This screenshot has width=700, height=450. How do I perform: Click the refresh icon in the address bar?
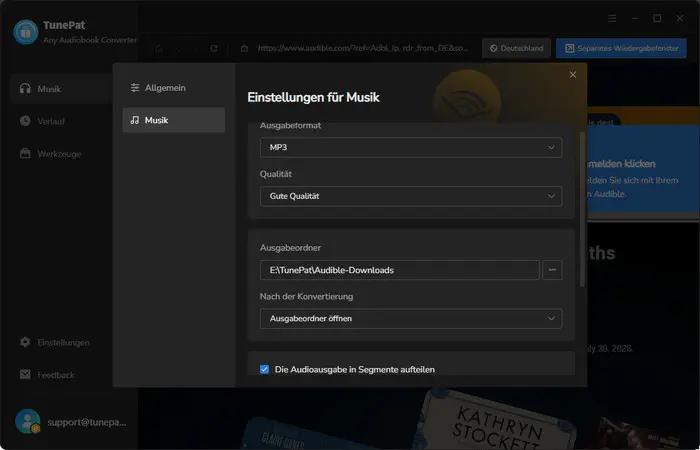[x=214, y=48]
